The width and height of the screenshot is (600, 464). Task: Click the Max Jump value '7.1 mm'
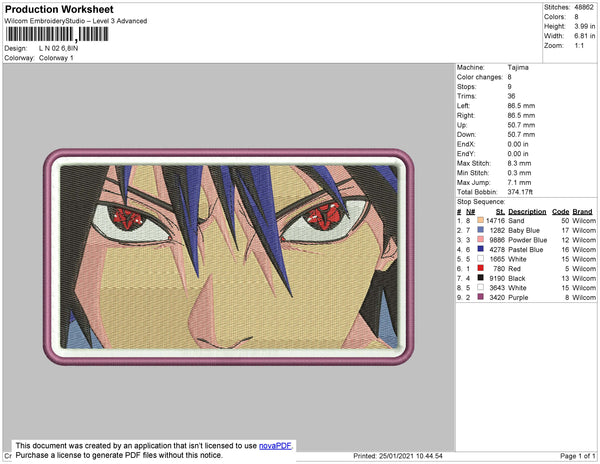[519, 182]
